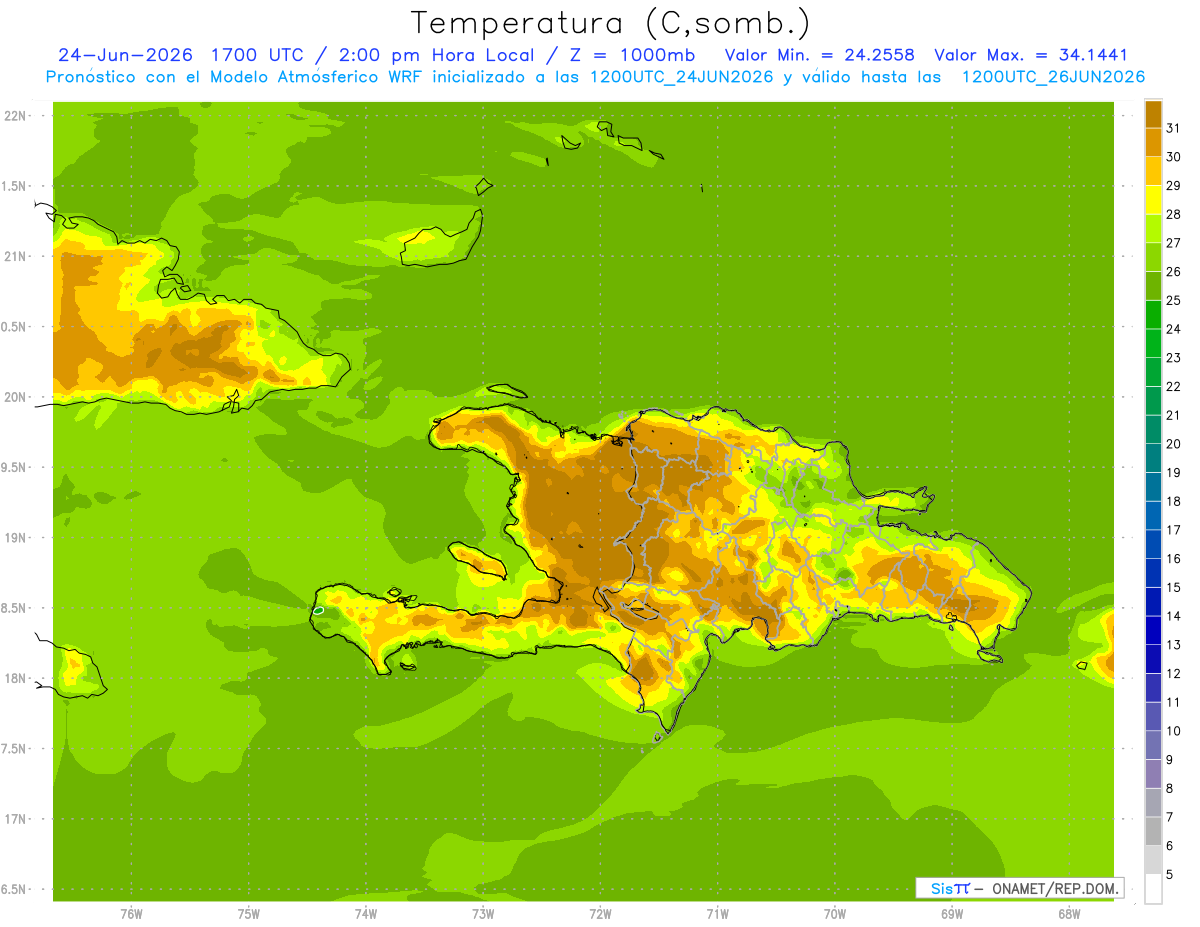Click the '21N' latitude label
This screenshot has height=927, width=1200.
coord(16,256)
